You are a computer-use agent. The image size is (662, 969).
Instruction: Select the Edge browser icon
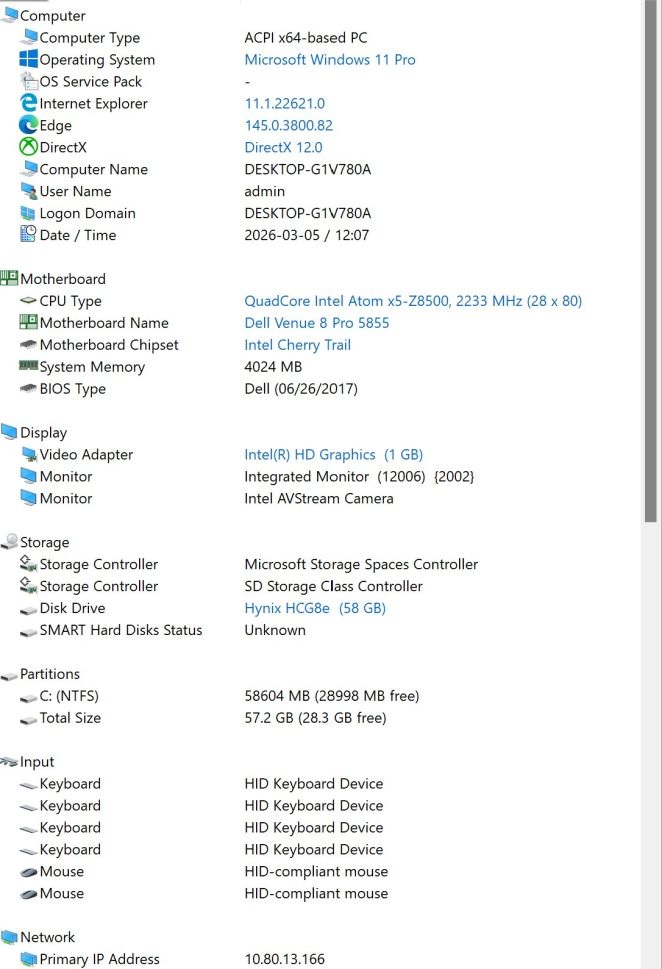pyautogui.click(x=28, y=126)
